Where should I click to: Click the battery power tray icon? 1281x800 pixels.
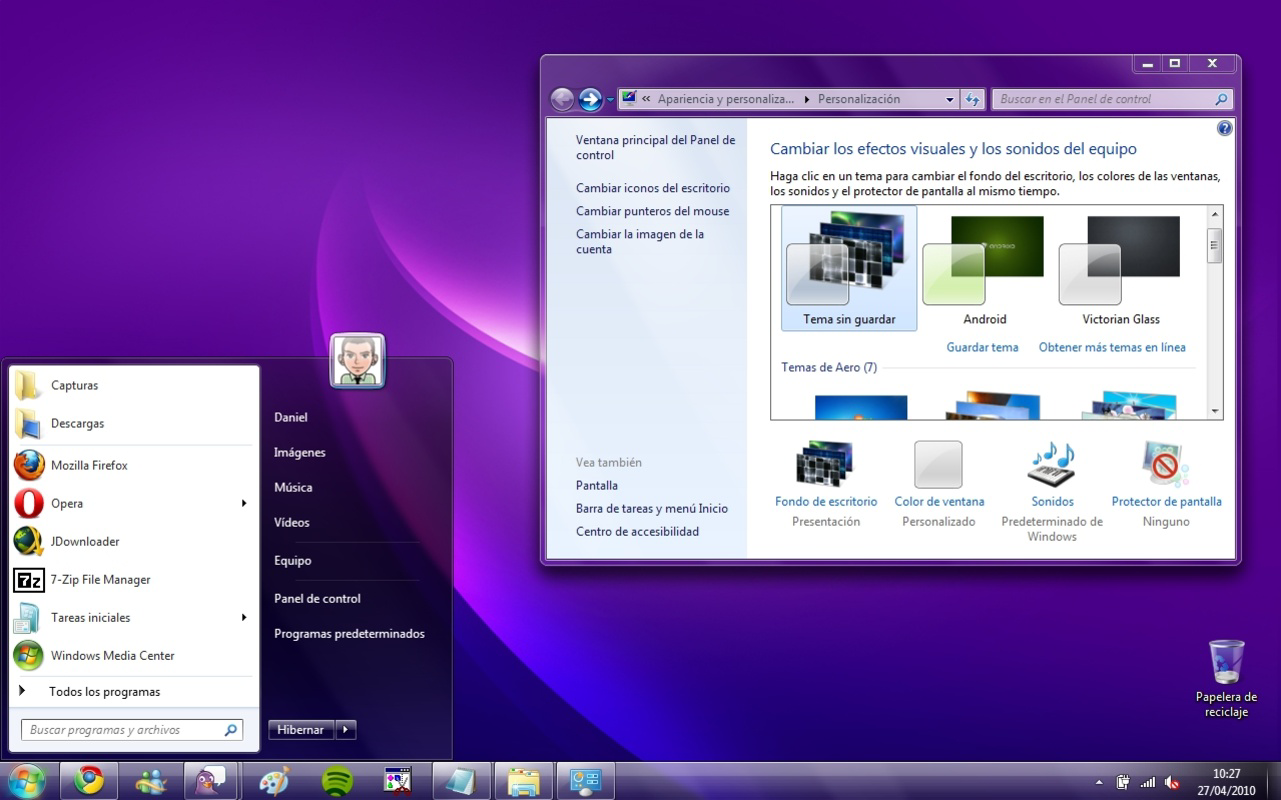[1123, 782]
